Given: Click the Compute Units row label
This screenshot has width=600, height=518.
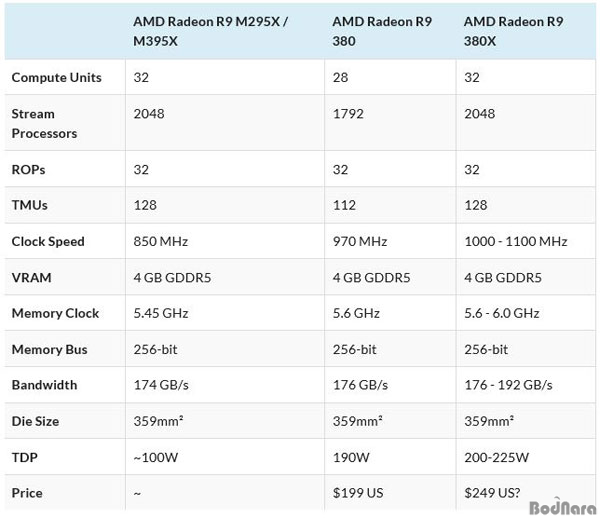Looking at the screenshot, I should pyautogui.click(x=57, y=78).
